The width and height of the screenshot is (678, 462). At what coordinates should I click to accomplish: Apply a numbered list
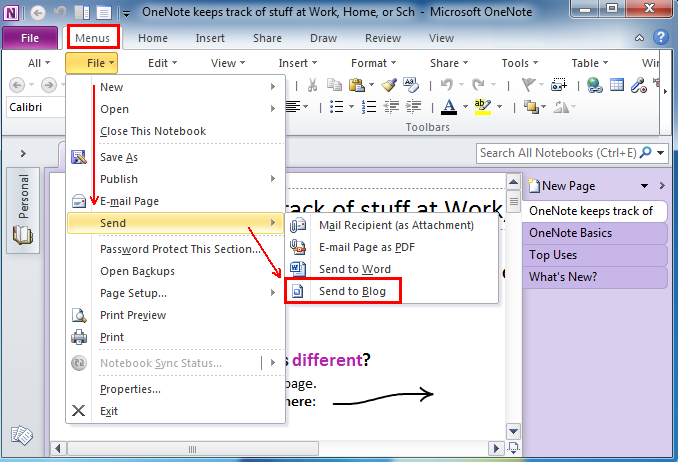tap(369, 107)
